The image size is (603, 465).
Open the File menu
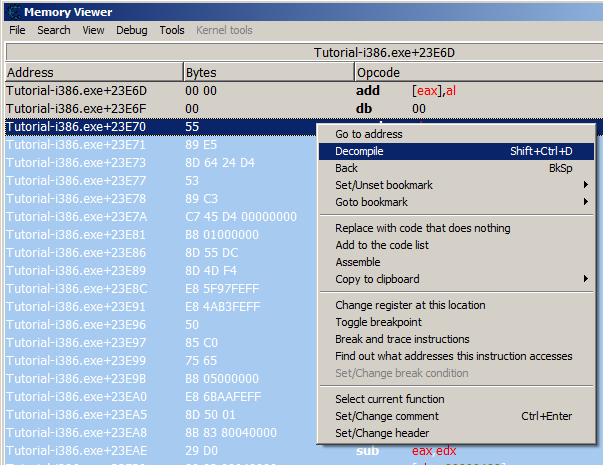click(x=17, y=30)
